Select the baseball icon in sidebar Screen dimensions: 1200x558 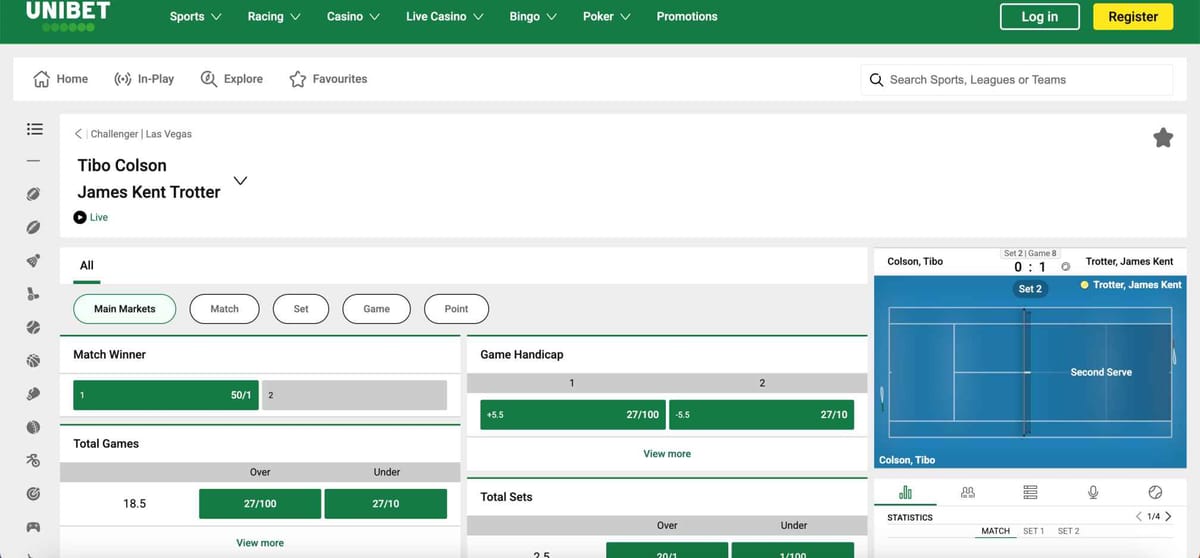pyautogui.click(x=34, y=327)
